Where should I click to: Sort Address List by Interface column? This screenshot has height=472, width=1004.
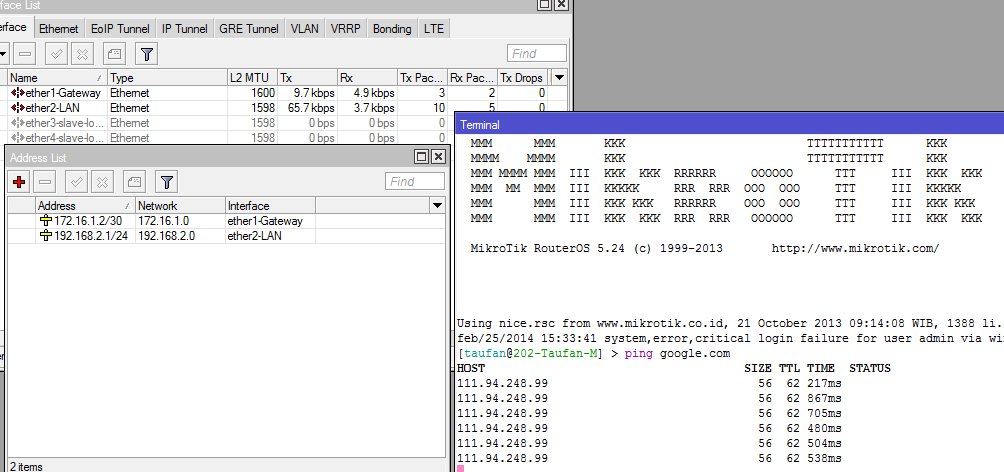[x=270, y=206]
